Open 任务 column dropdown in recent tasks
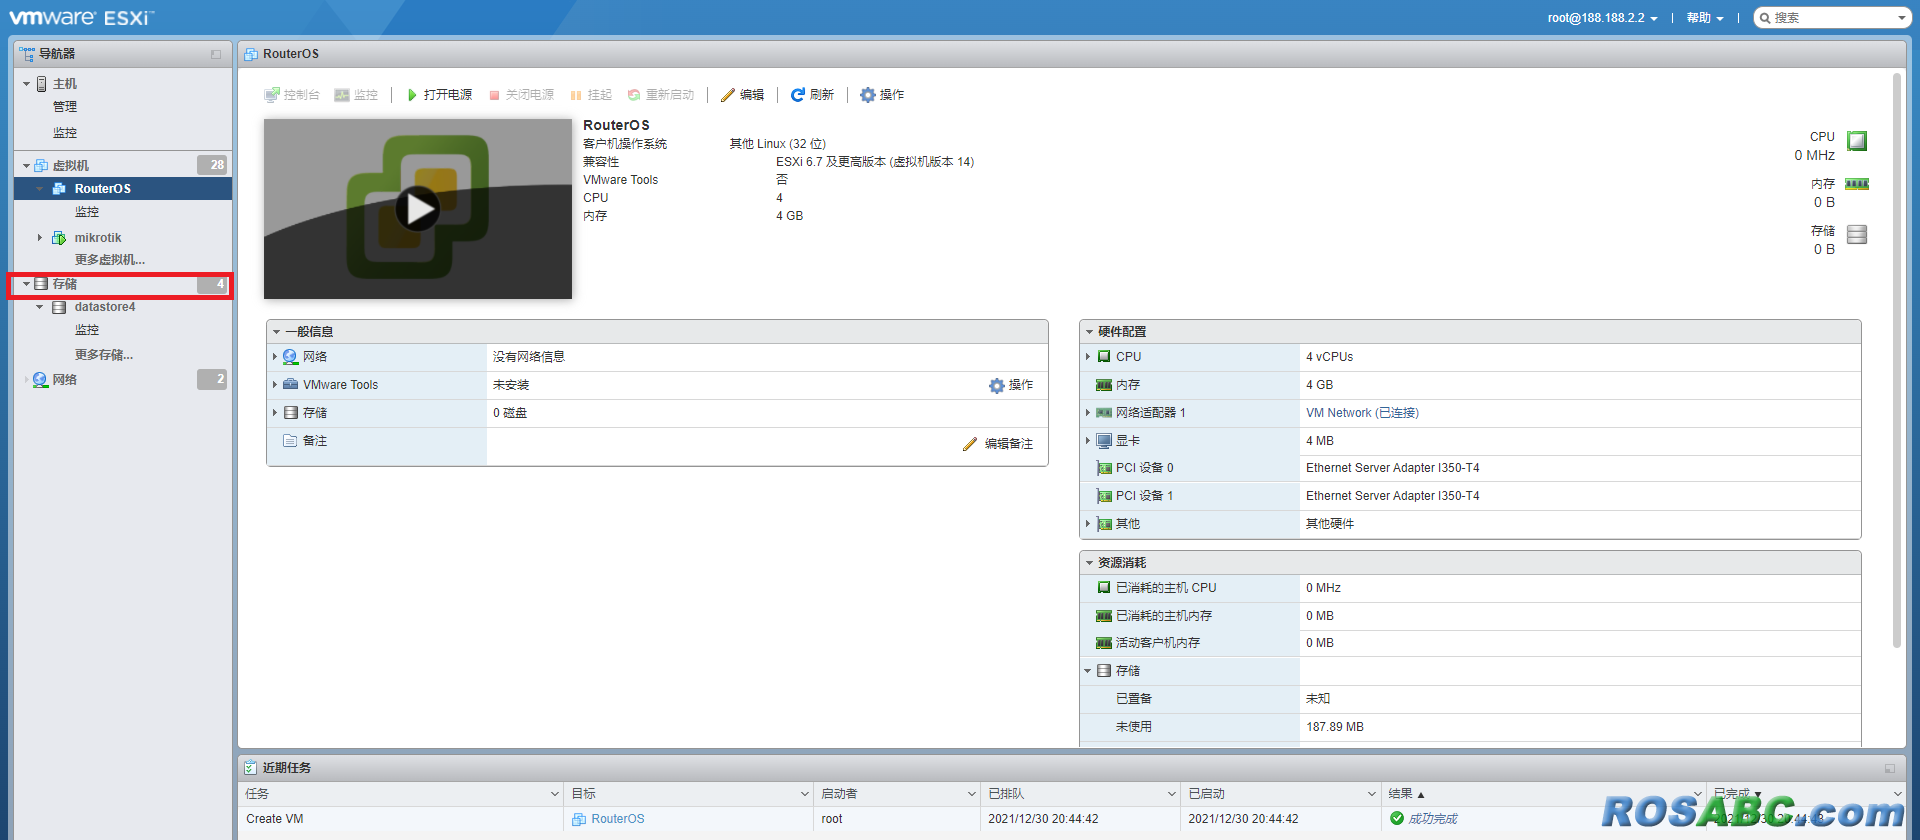The image size is (1920, 840). (555, 794)
